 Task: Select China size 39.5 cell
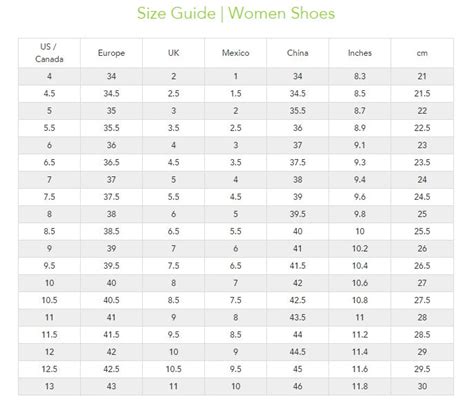pyautogui.click(x=298, y=214)
